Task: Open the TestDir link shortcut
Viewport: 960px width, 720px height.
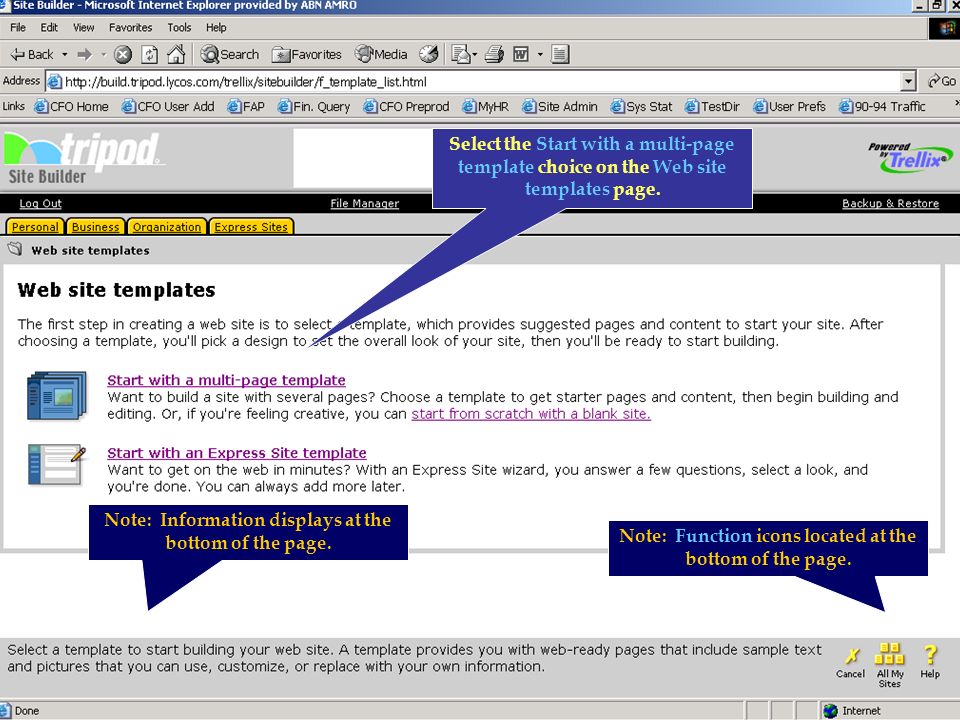Action: 712,107
